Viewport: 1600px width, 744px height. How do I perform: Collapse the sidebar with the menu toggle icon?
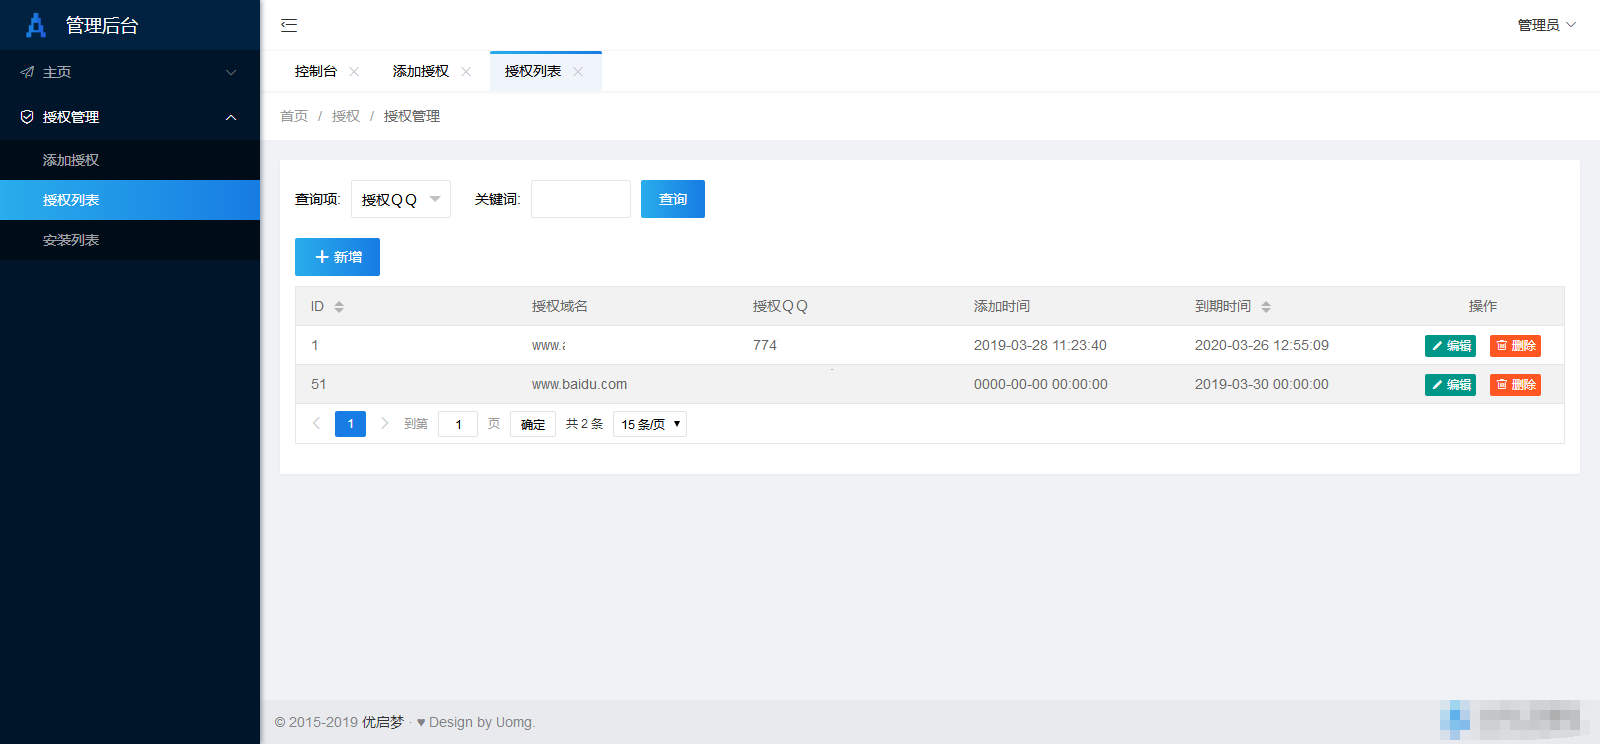289,25
